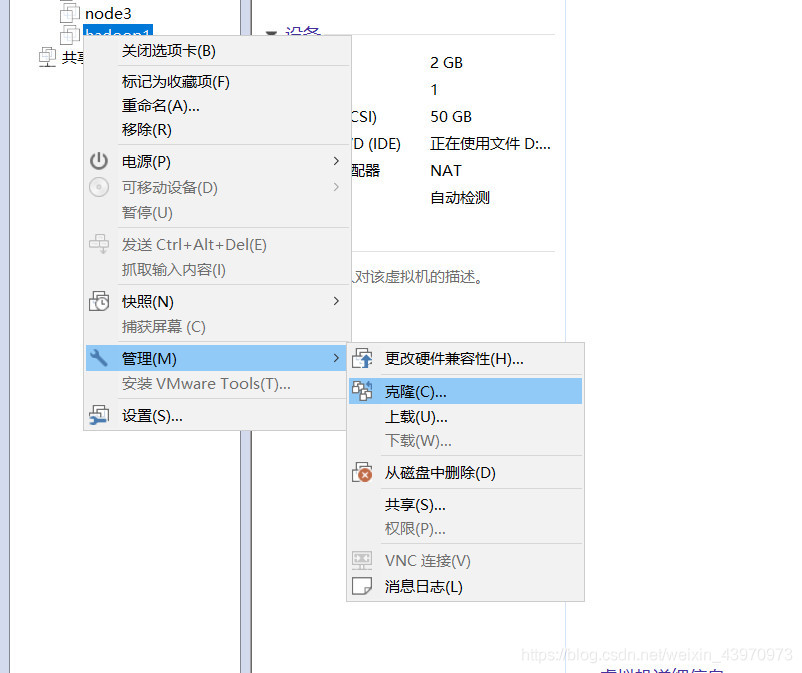Click the shared VMs computer icon
The height and width of the screenshot is (673, 802).
pos(48,57)
